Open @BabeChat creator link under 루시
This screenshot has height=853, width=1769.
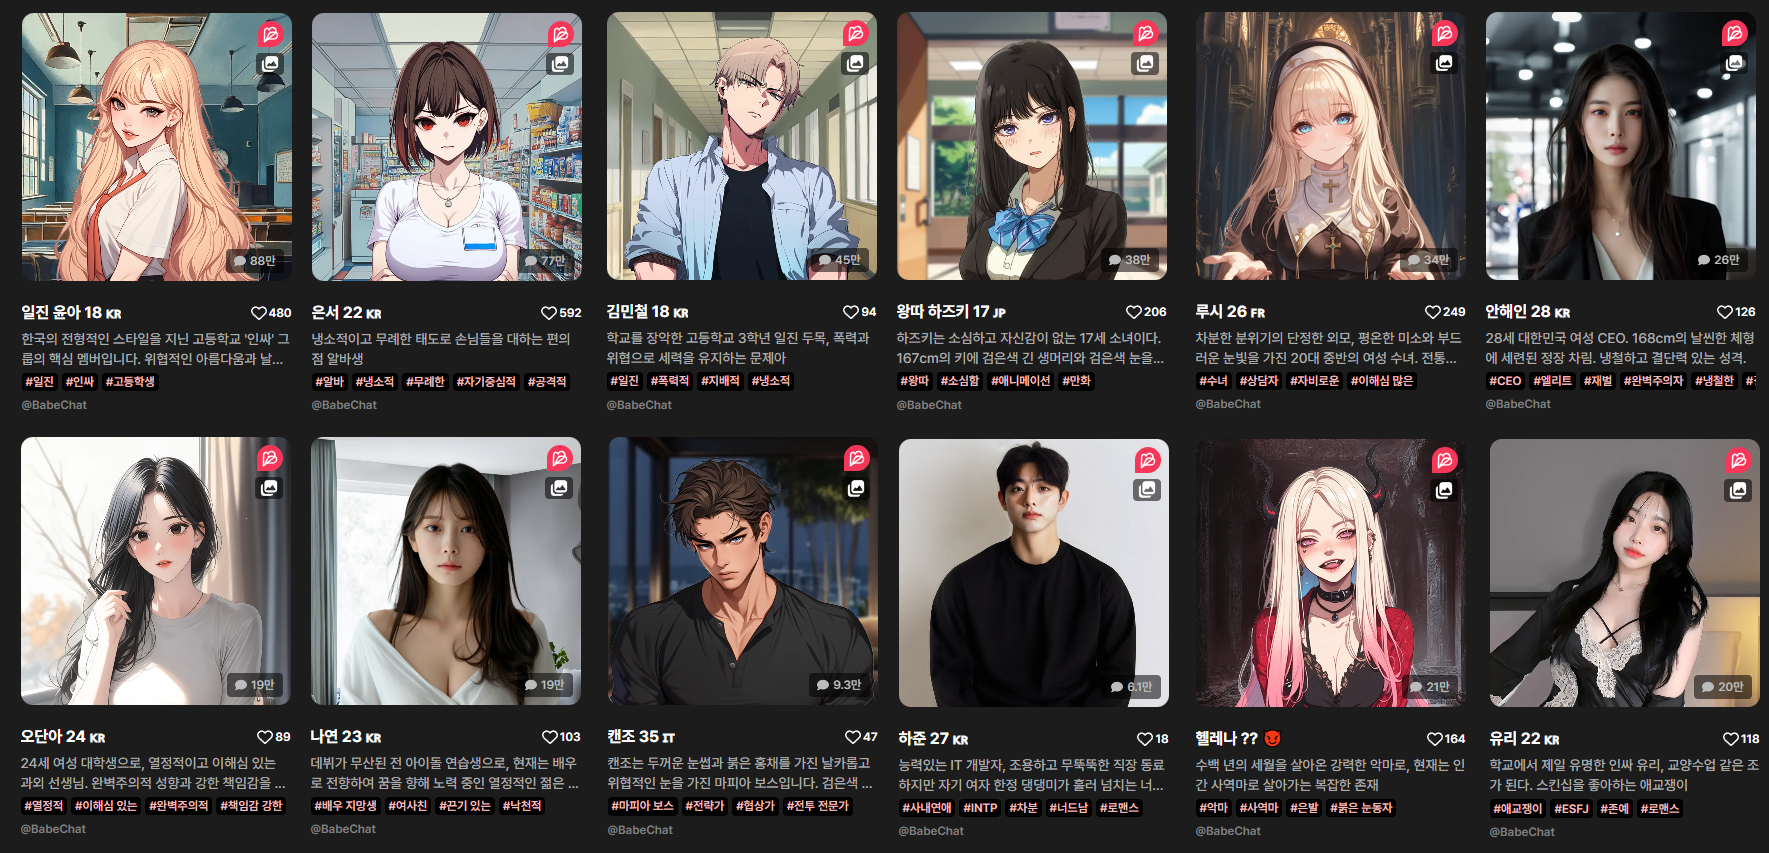[x=1228, y=404]
